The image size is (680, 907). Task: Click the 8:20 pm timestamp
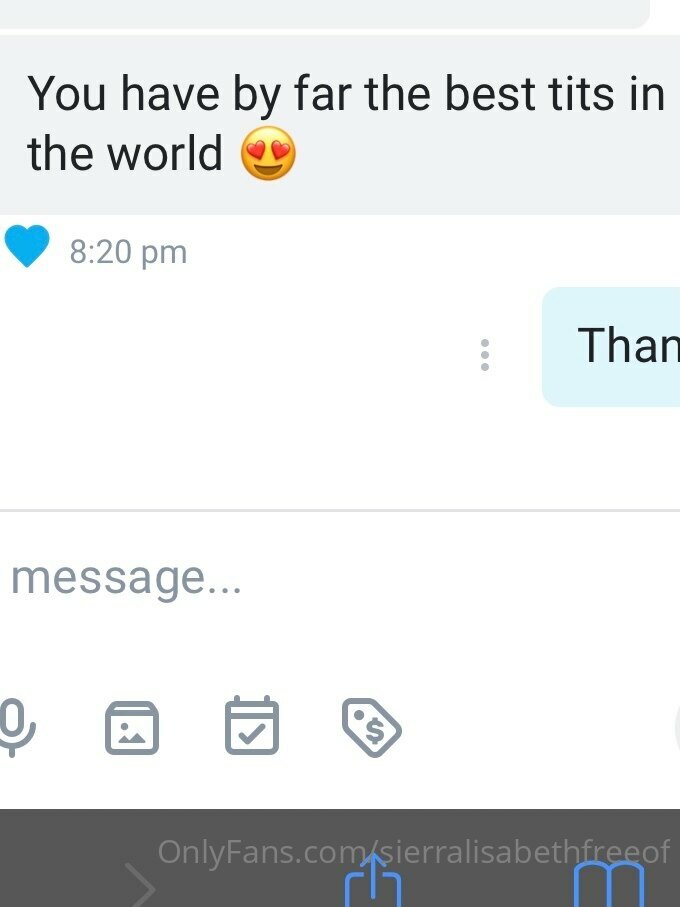tap(128, 252)
